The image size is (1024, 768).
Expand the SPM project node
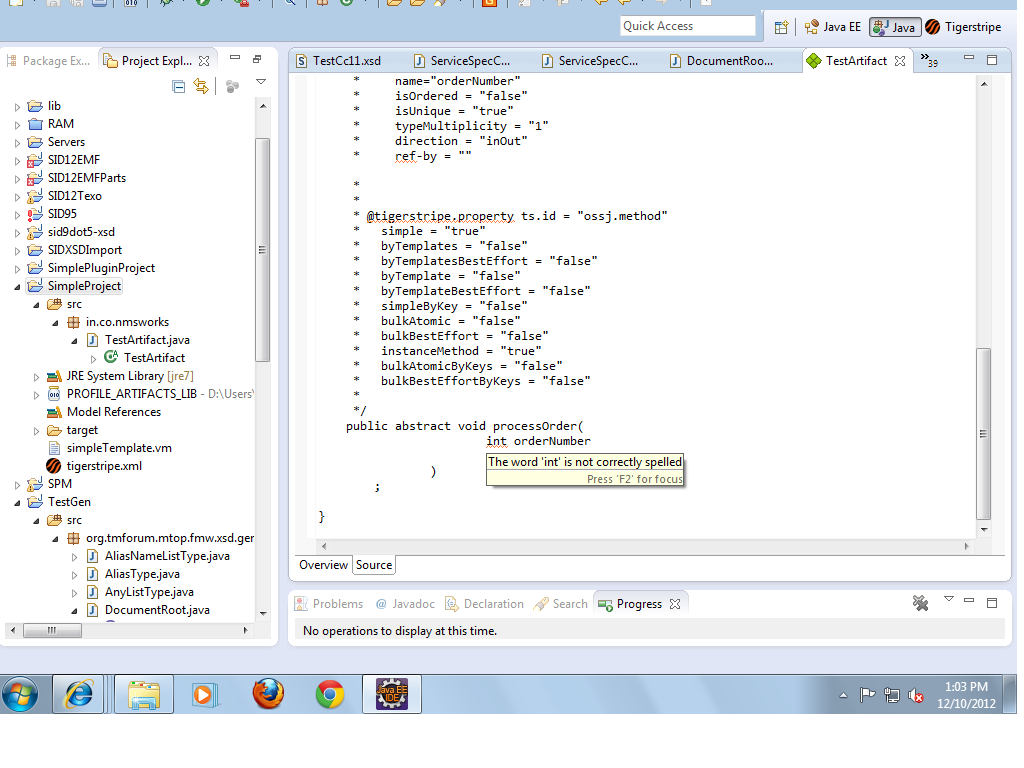pos(18,485)
